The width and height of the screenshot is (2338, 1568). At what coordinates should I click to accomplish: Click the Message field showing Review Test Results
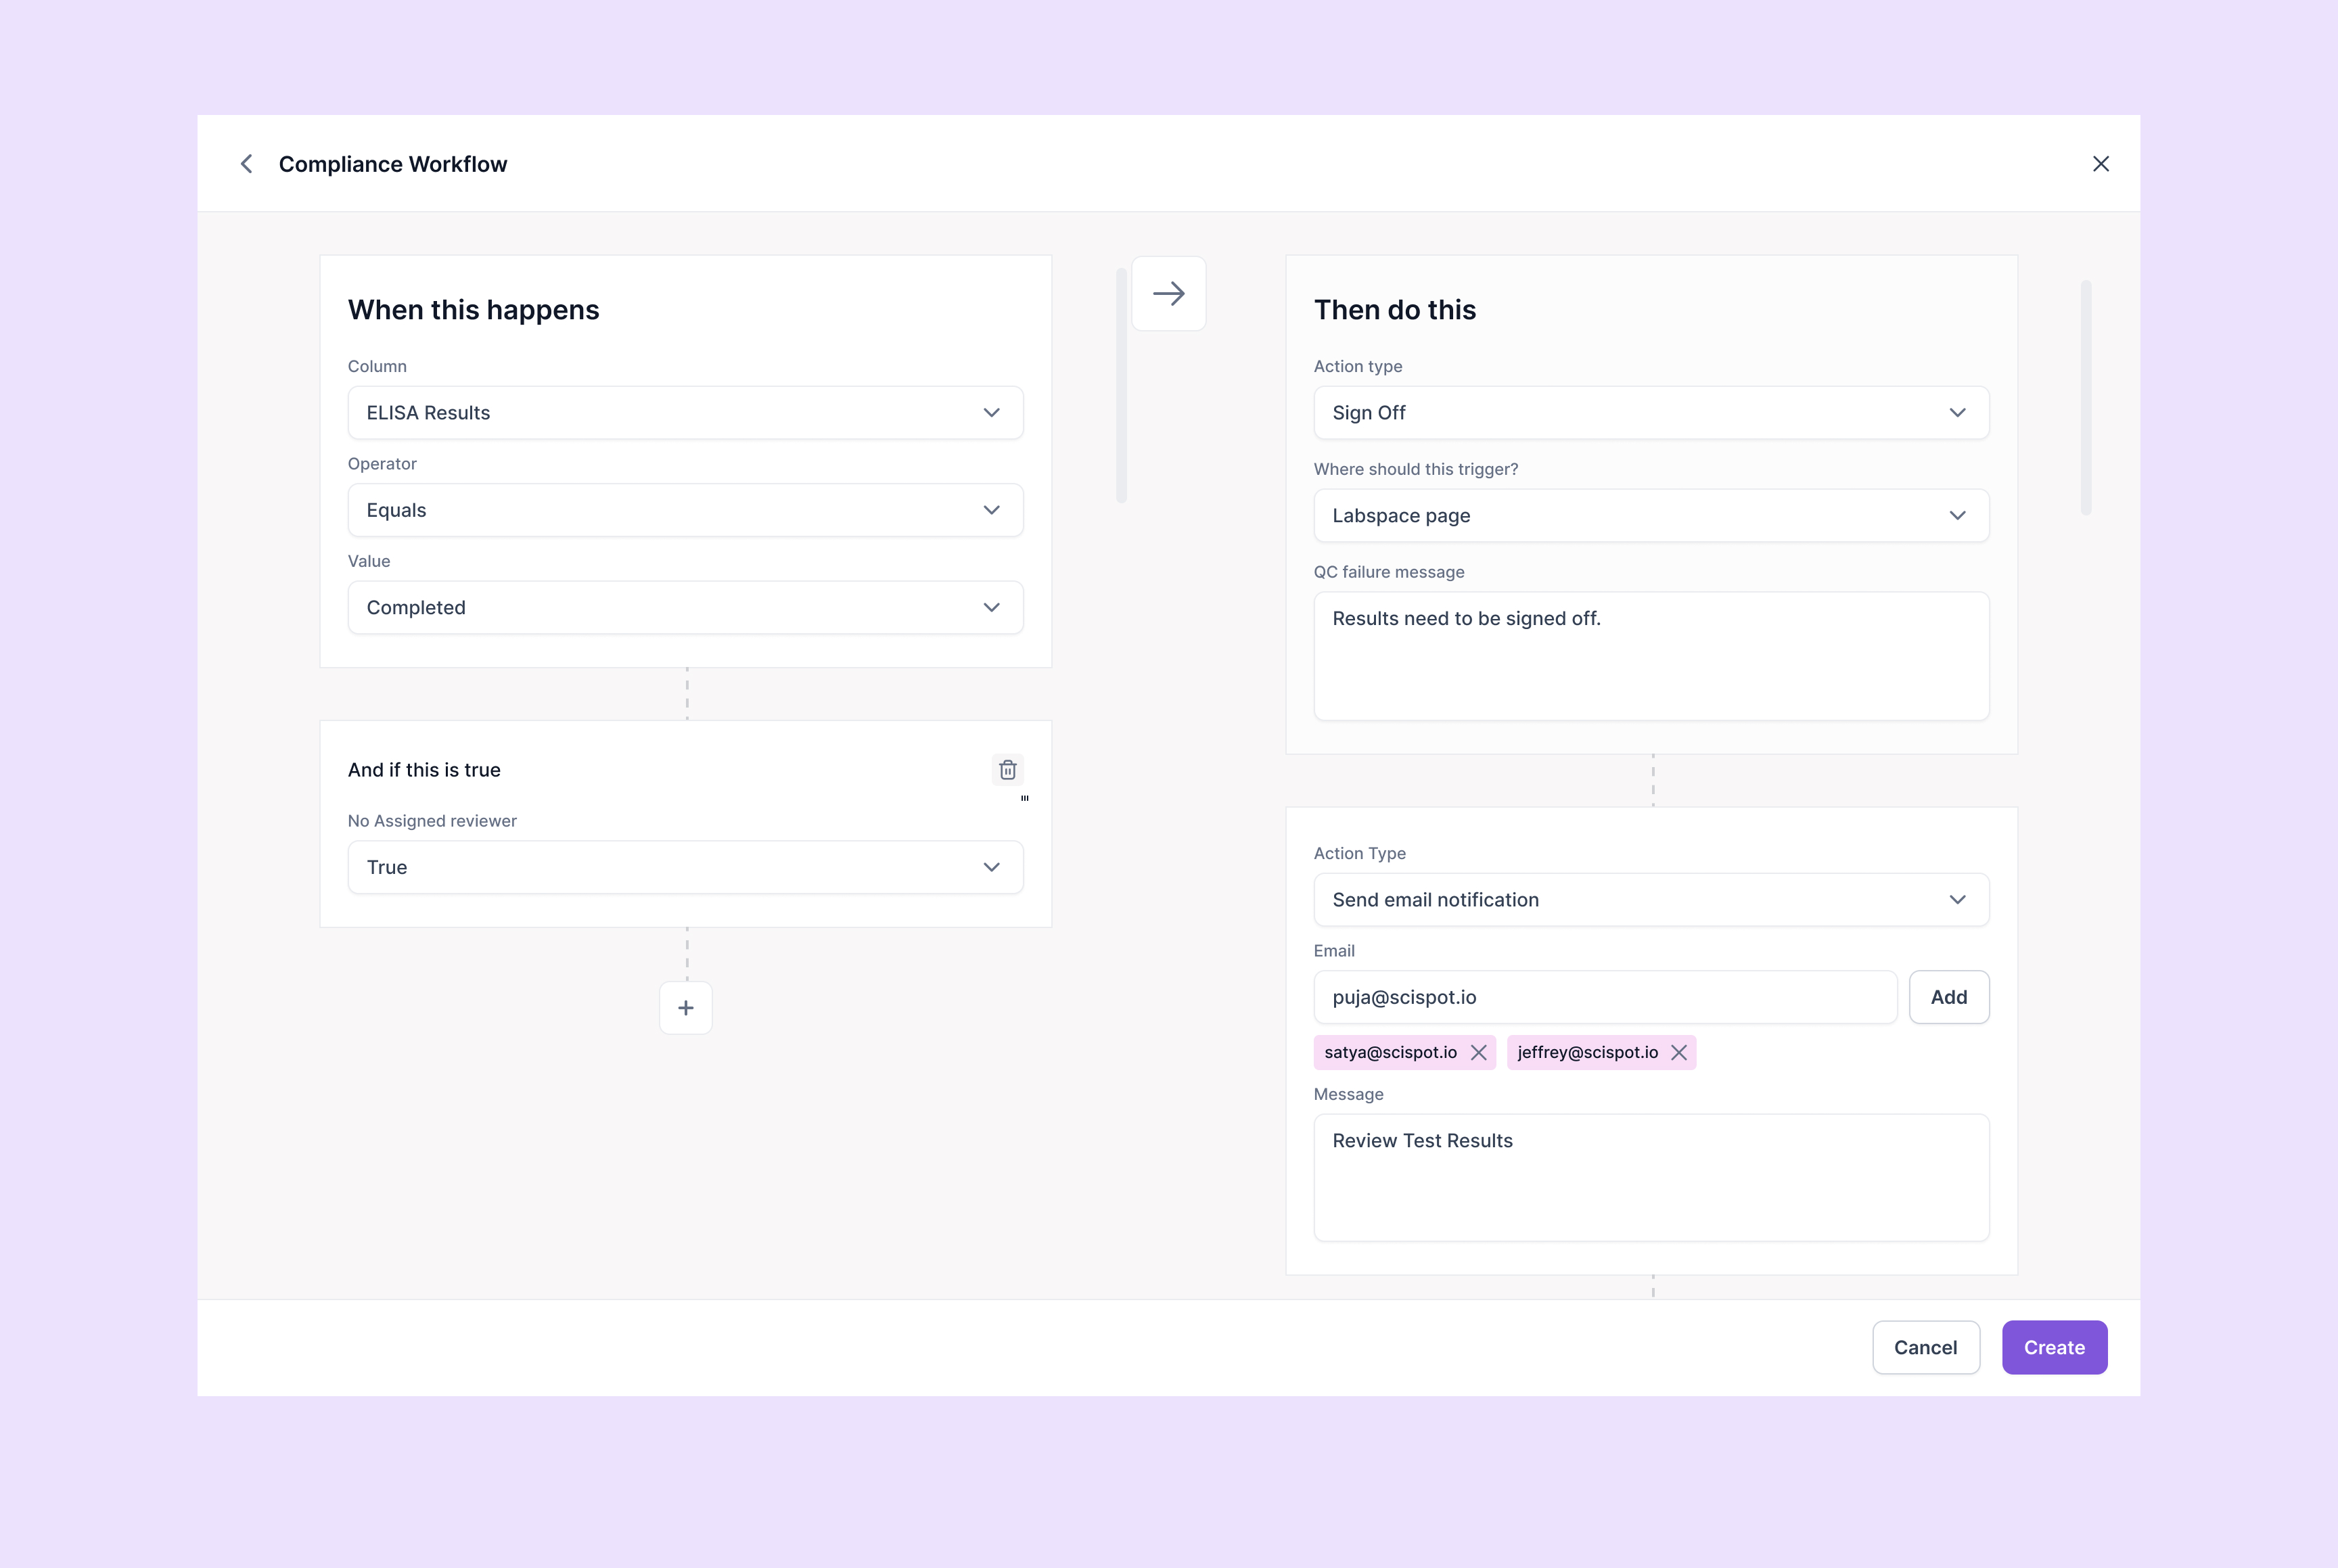click(1651, 1178)
